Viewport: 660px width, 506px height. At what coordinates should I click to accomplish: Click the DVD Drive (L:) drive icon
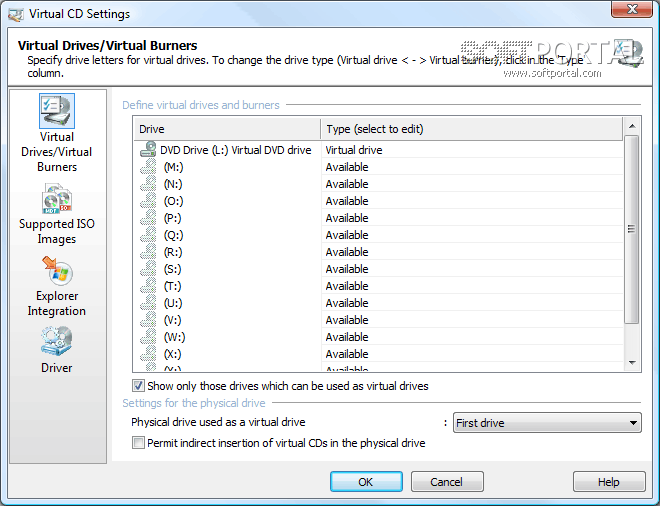[x=148, y=150]
